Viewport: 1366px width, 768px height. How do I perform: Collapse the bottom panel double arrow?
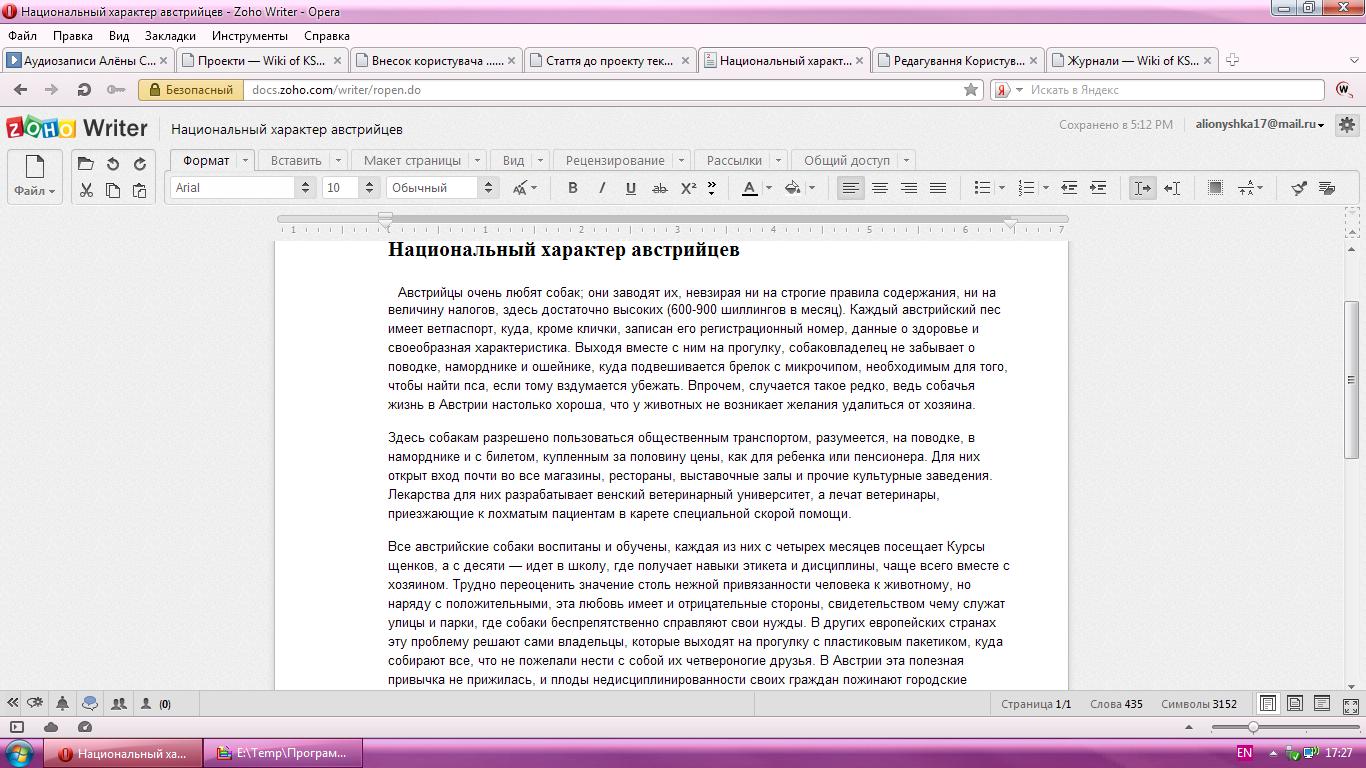(x=12, y=703)
